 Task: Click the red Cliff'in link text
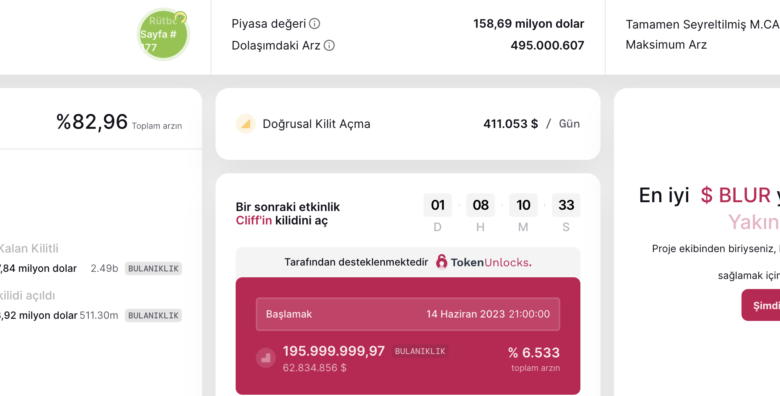tap(254, 220)
